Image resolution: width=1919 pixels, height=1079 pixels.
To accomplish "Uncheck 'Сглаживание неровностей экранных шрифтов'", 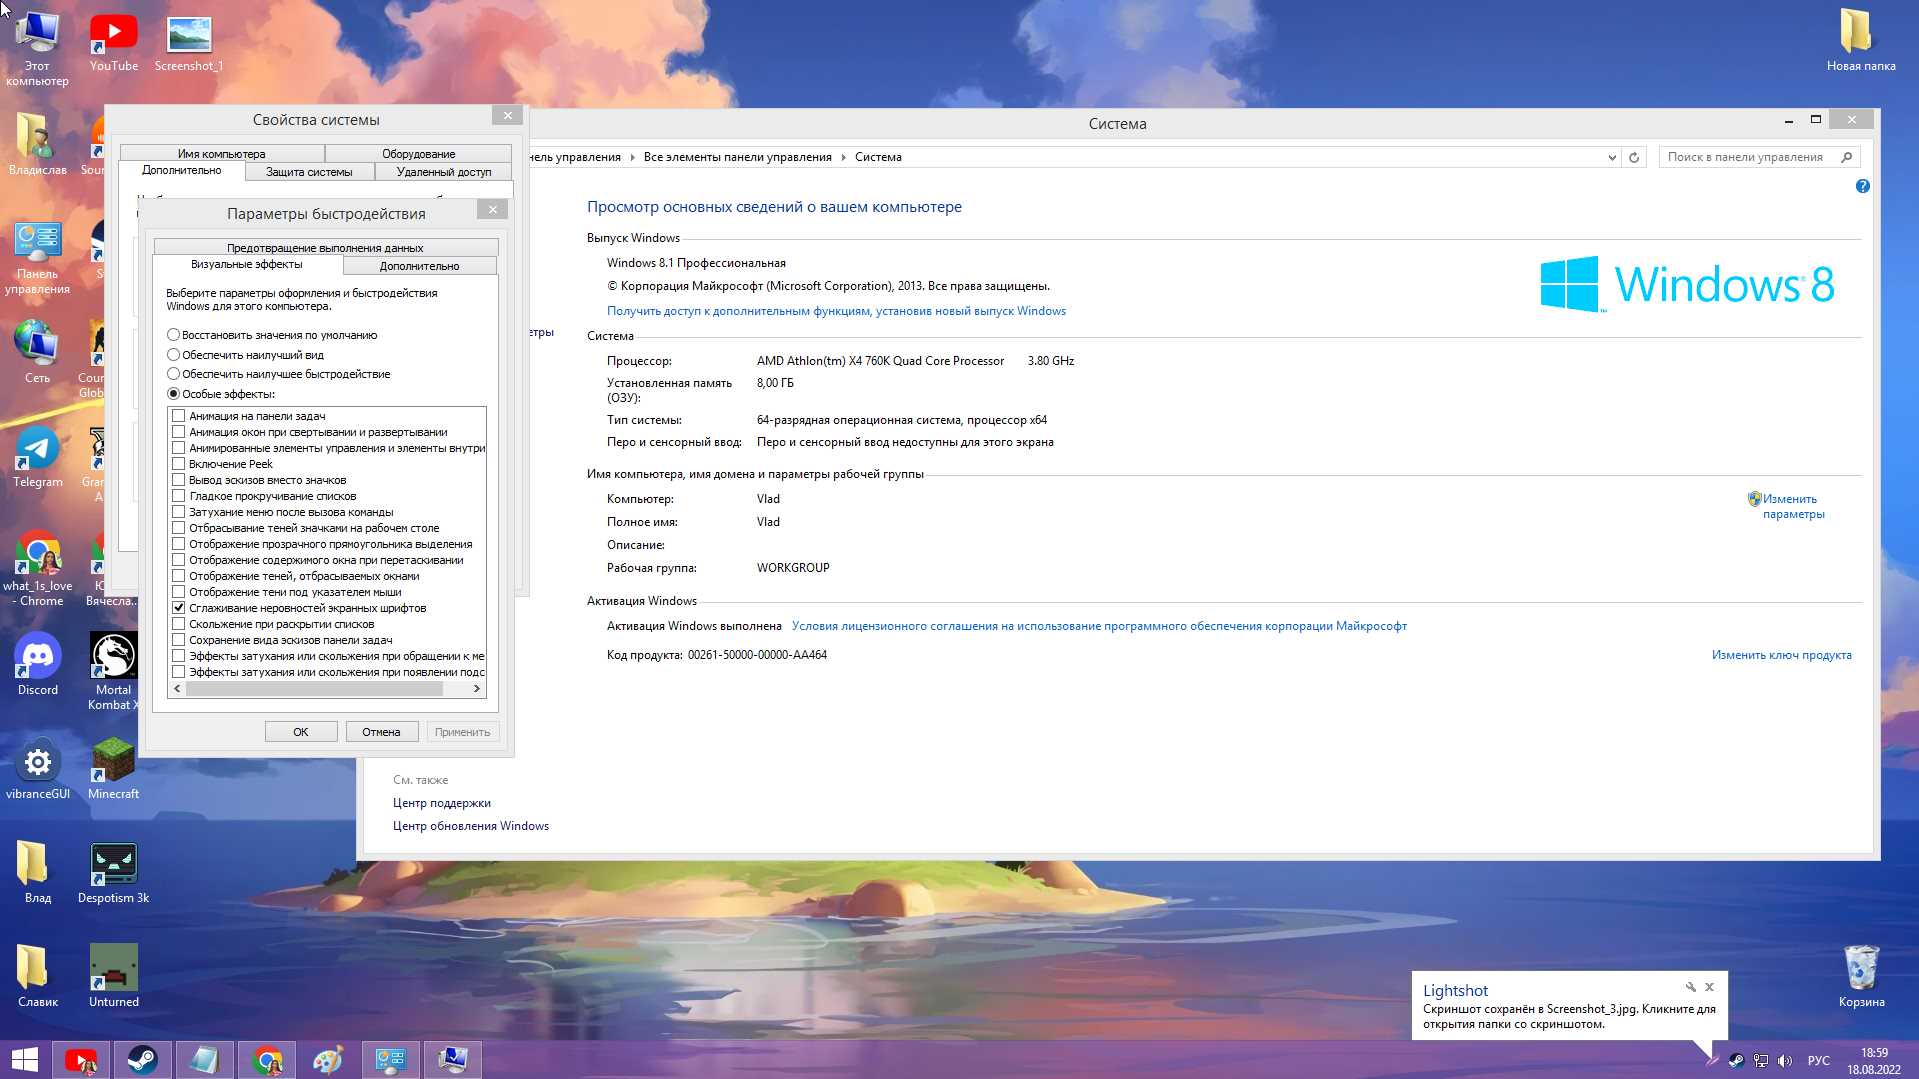I will click(x=179, y=608).
